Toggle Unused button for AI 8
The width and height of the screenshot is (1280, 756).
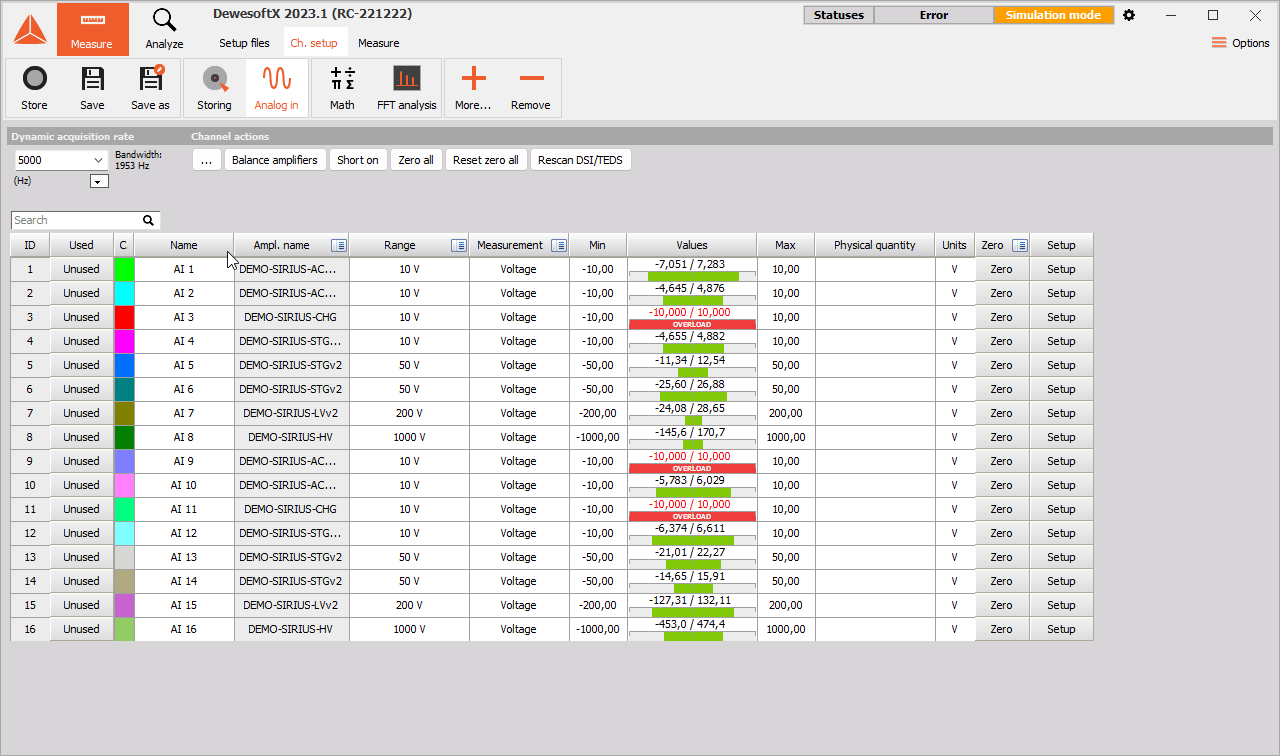[82, 437]
